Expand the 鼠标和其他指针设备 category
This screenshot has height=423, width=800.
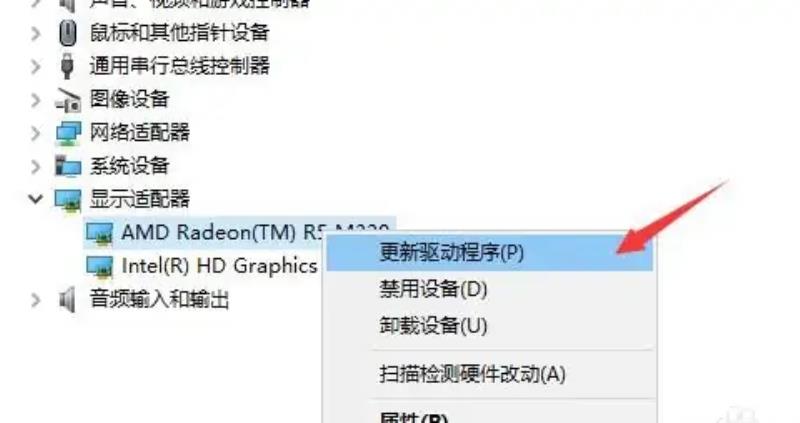click(x=36, y=34)
